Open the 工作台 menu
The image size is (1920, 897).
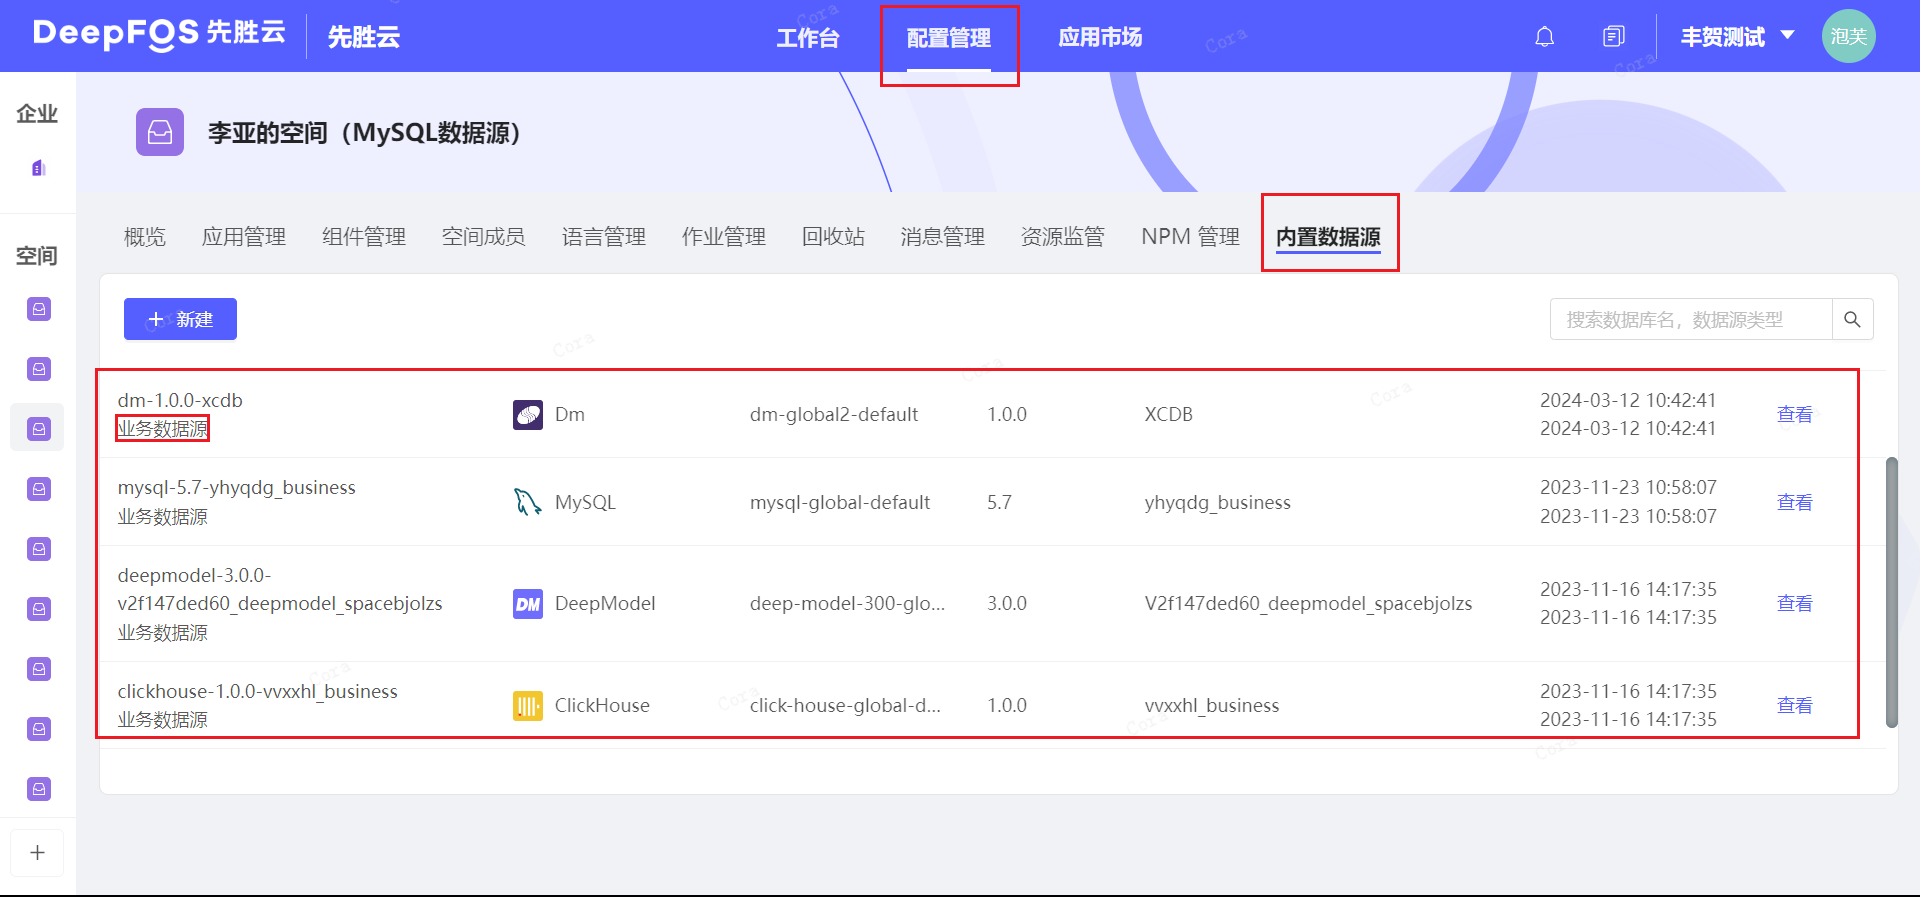(808, 38)
